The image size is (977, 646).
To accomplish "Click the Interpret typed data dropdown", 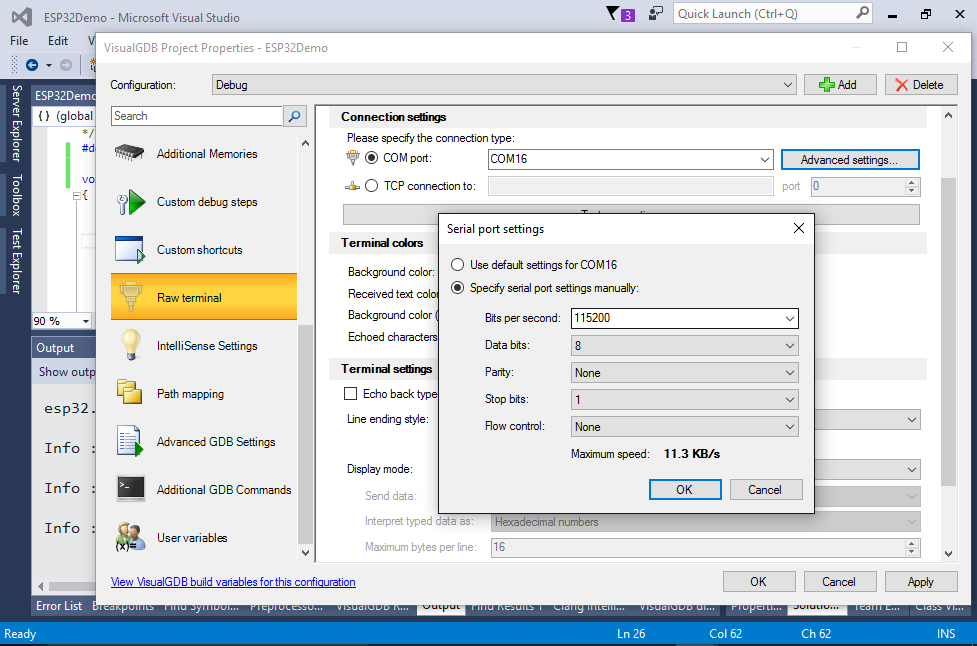I will [x=705, y=521].
